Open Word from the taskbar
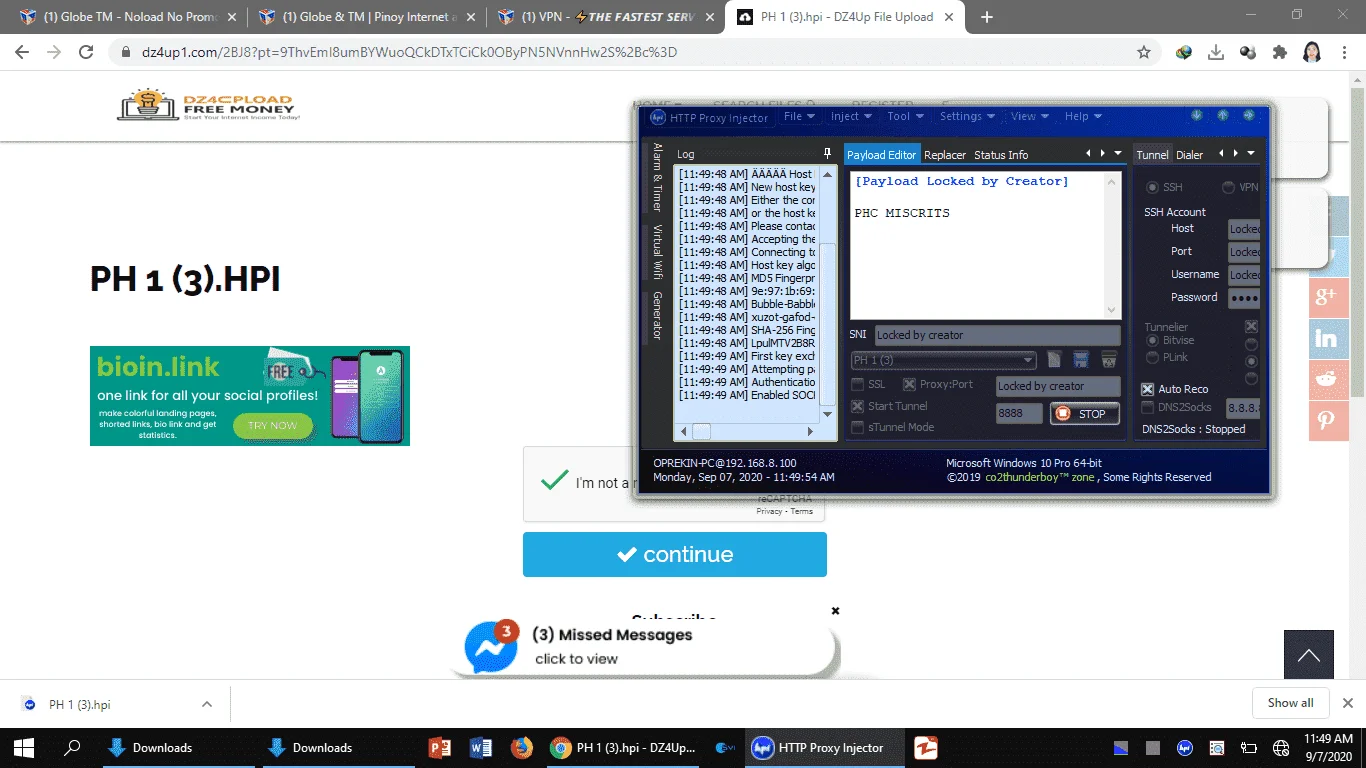Viewport: 1366px width, 768px height. pyautogui.click(x=480, y=747)
